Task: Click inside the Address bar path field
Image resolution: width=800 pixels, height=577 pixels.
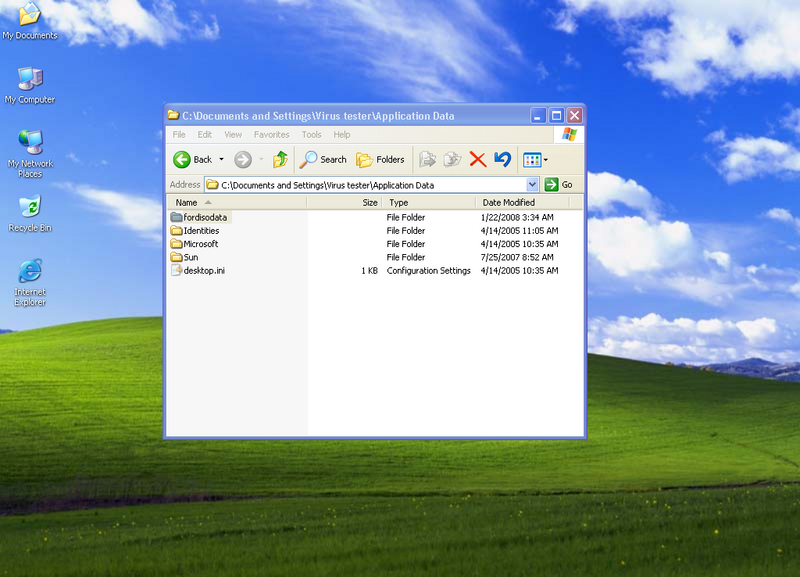Action: point(365,185)
